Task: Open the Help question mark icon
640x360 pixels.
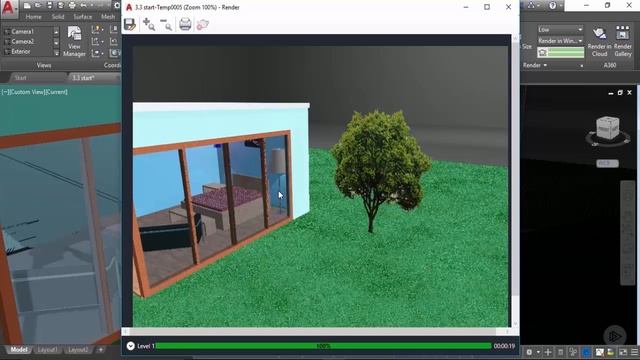Action: click(552, 6)
